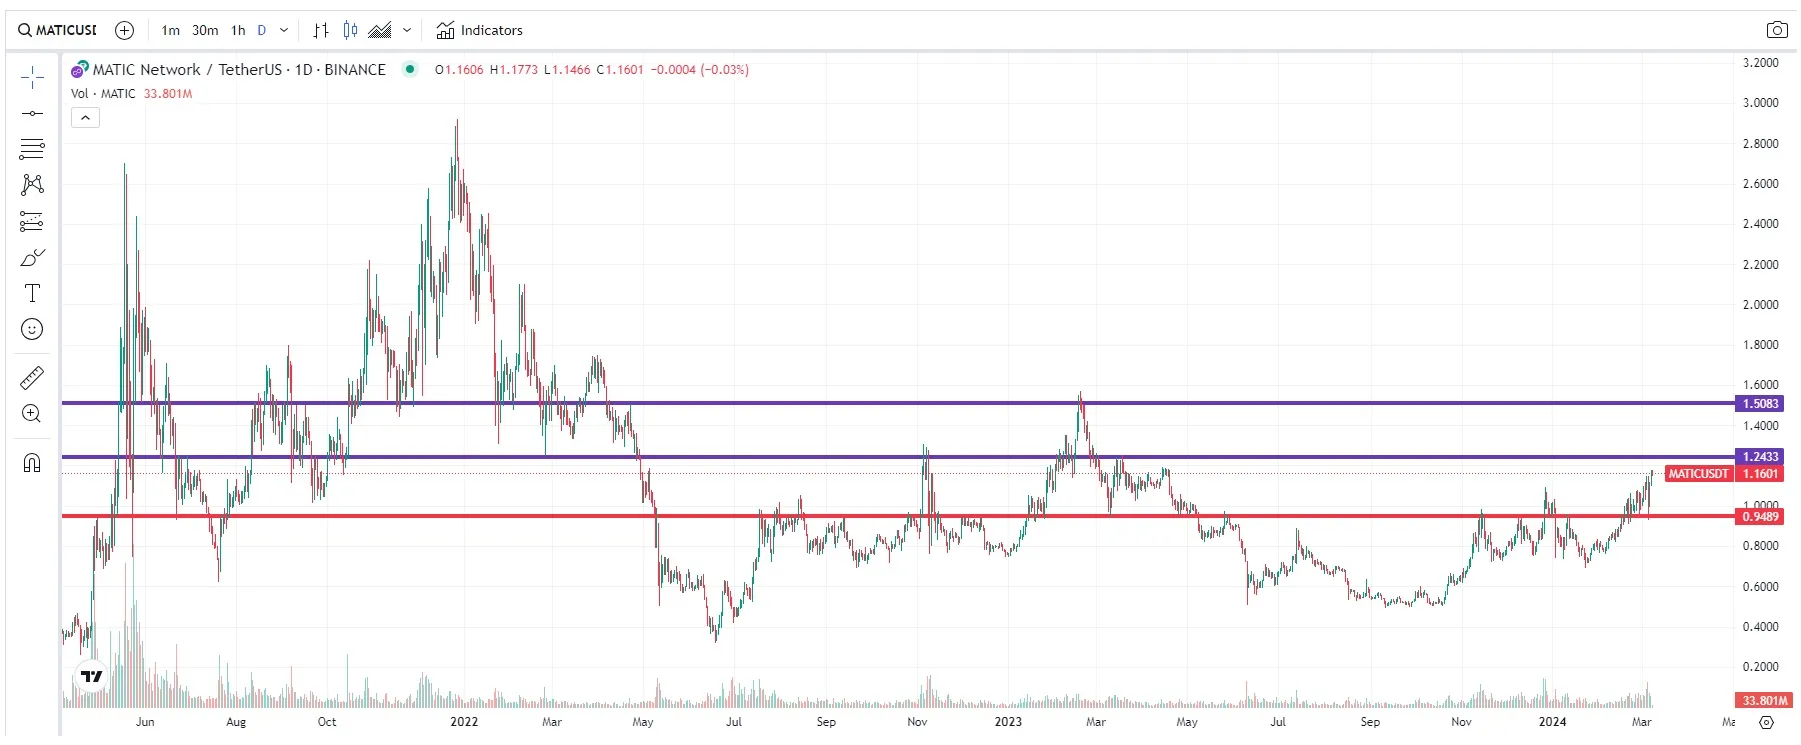Activate the zoom in tool
1801x745 pixels.
pyautogui.click(x=32, y=414)
